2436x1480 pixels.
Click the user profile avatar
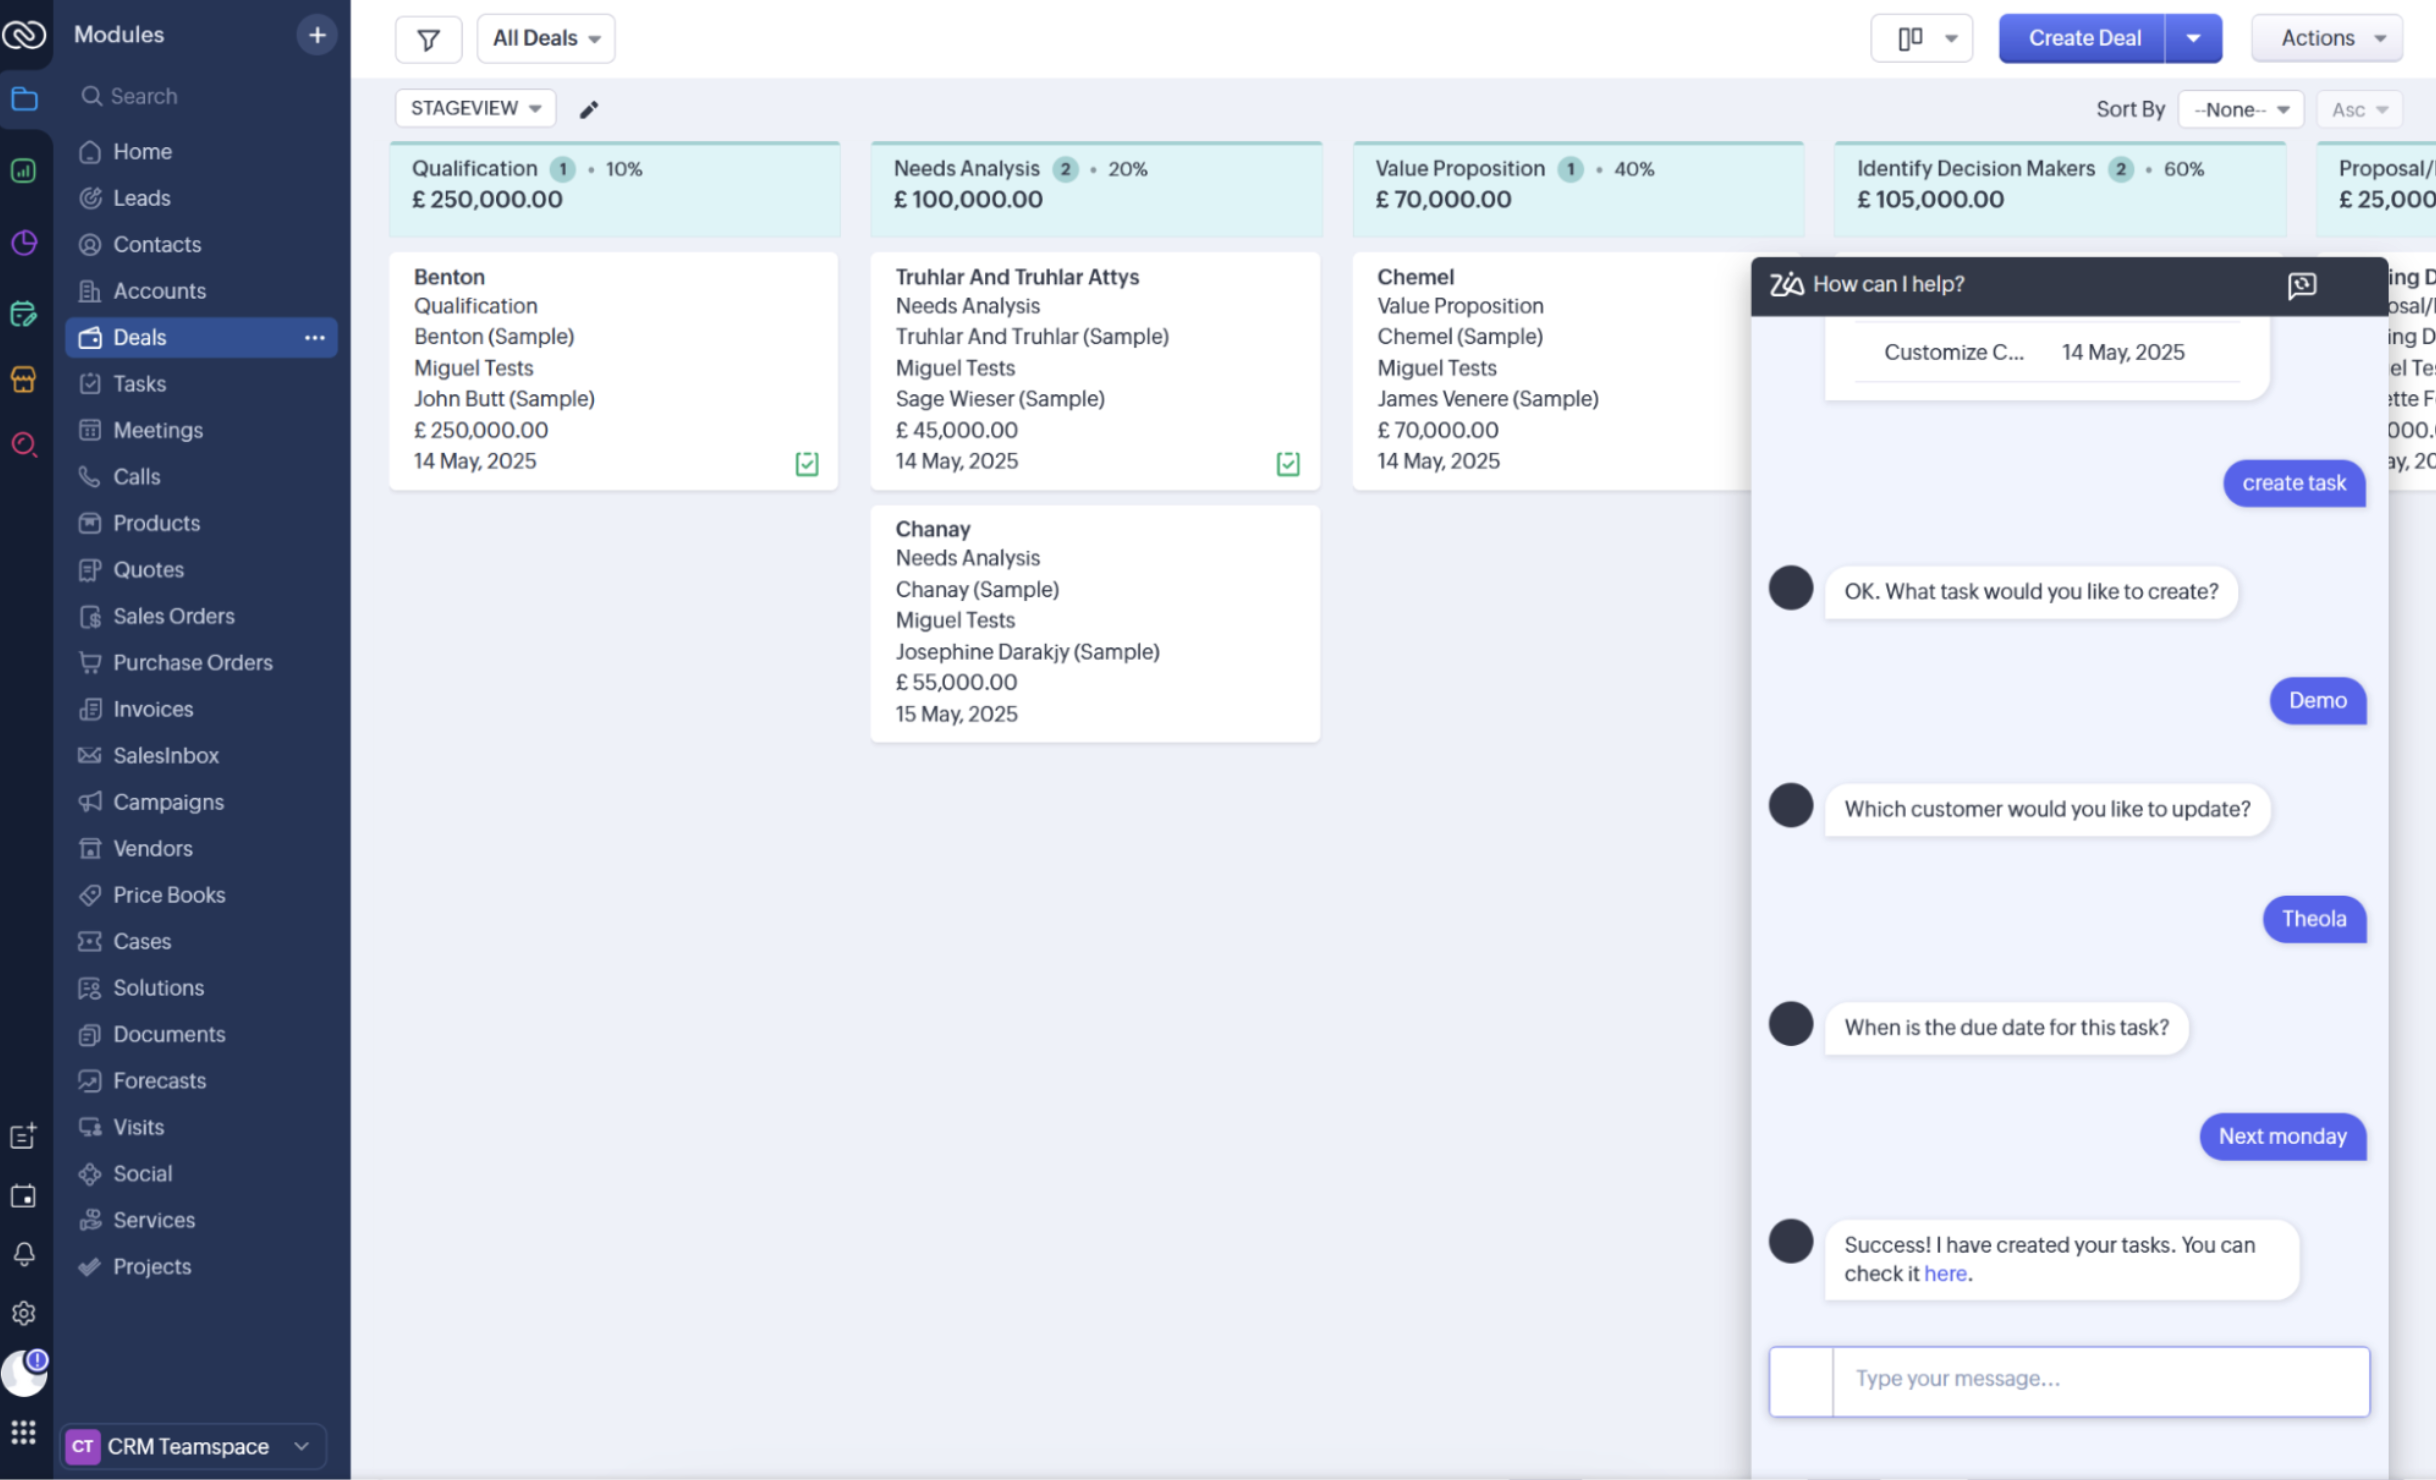click(x=24, y=1372)
